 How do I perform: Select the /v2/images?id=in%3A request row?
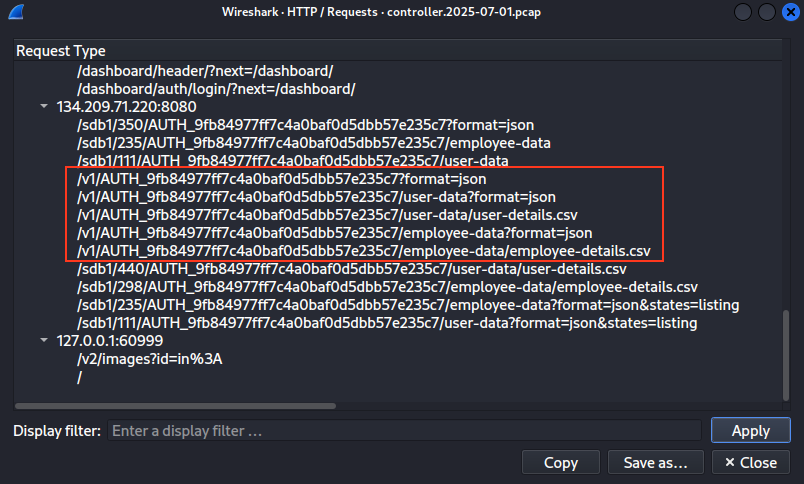pyautogui.click(x=149, y=359)
